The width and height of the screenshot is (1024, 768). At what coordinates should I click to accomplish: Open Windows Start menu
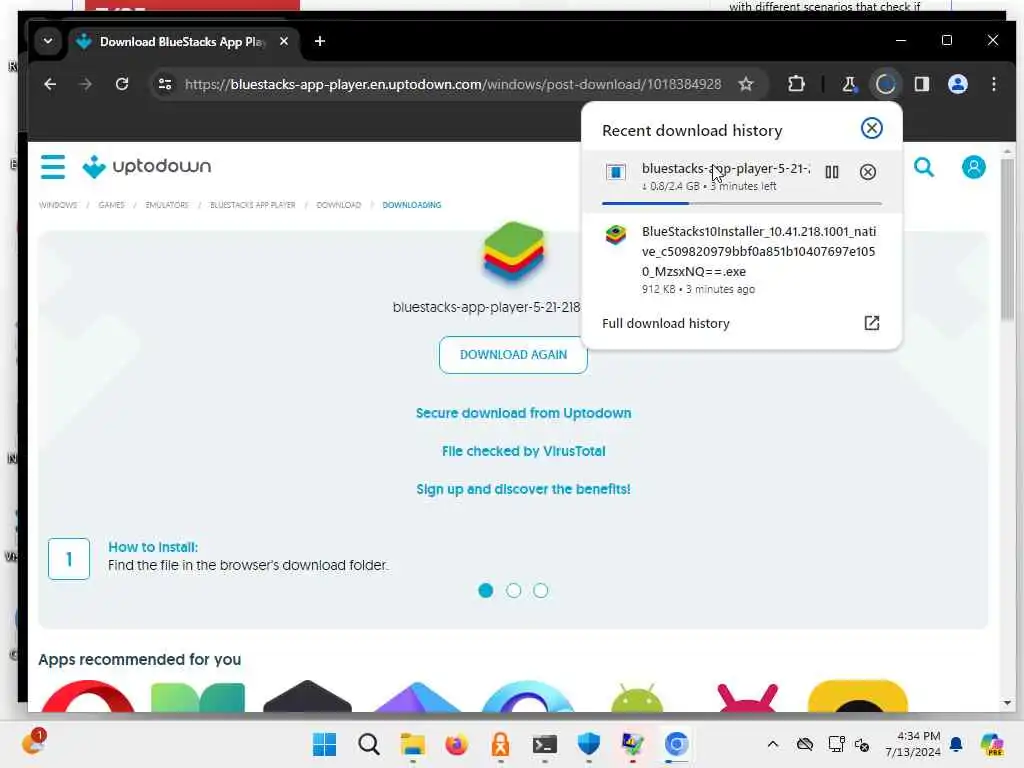(x=324, y=744)
